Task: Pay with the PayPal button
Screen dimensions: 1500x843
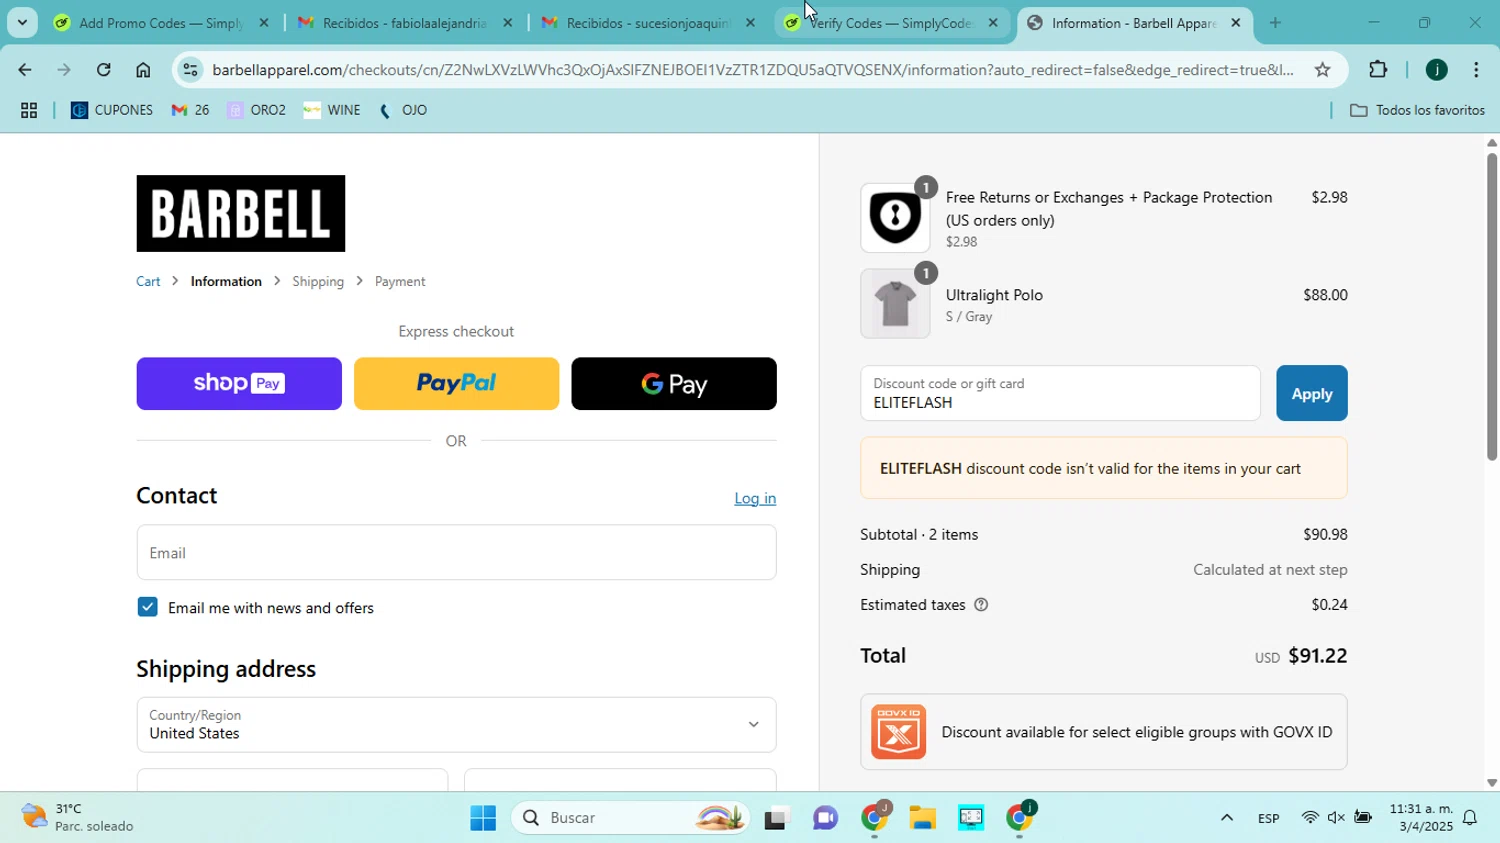Action: [x=456, y=384]
